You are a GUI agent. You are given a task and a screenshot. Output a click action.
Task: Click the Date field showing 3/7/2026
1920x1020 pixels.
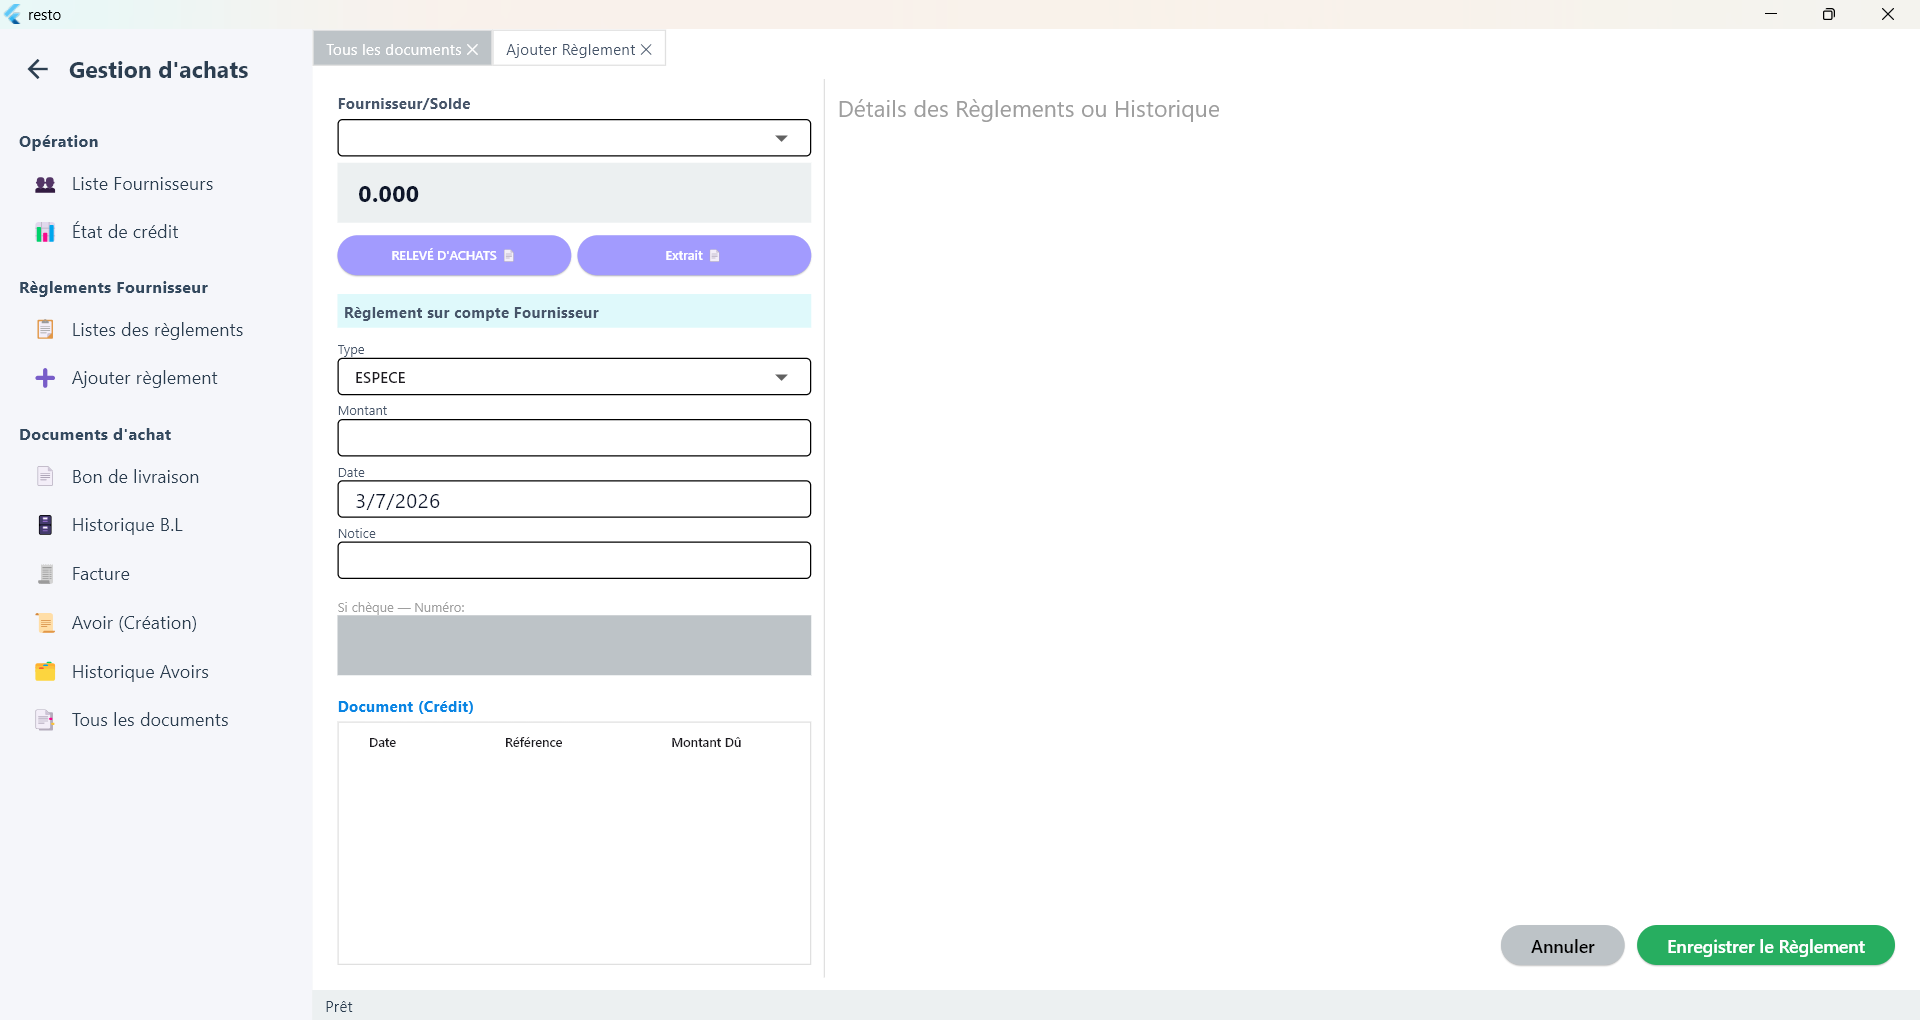(574, 499)
